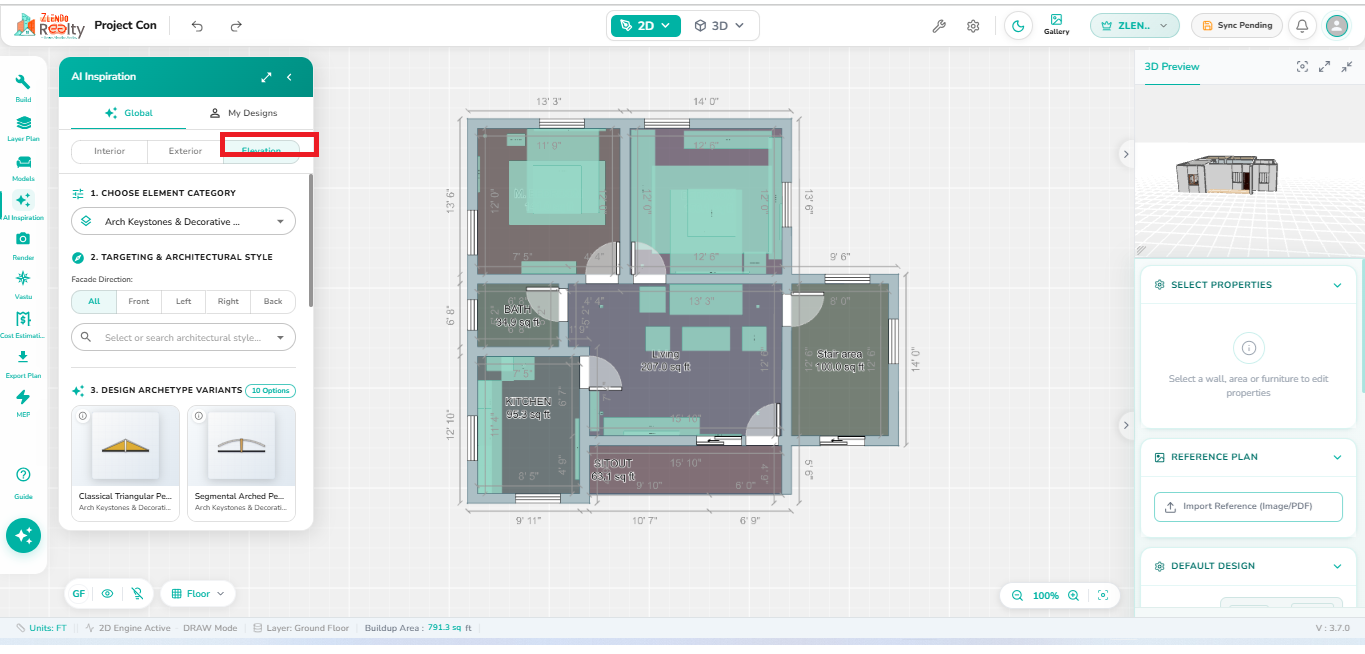The image size is (1365, 654).
Task: Click the info icon on Segmental Arched card
Action: (x=199, y=416)
